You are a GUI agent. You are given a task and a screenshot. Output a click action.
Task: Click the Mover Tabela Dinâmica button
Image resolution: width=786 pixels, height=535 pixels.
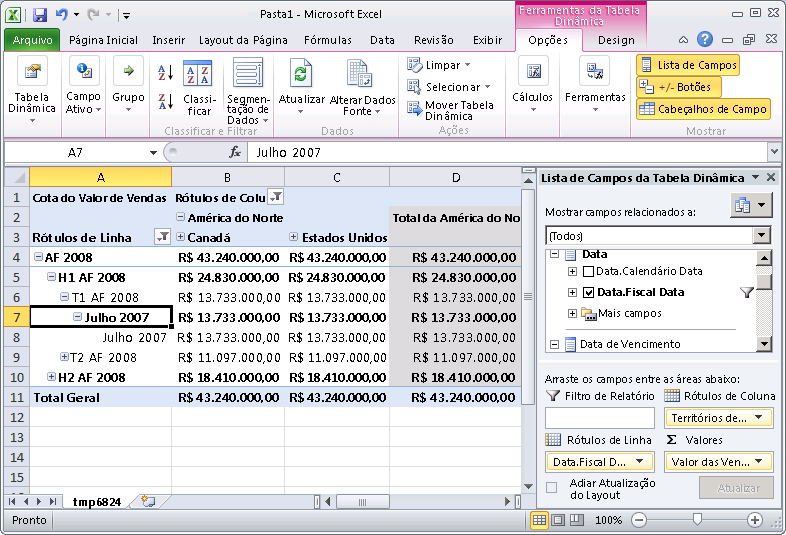point(451,110)
